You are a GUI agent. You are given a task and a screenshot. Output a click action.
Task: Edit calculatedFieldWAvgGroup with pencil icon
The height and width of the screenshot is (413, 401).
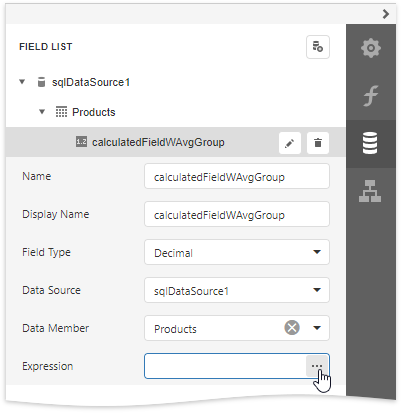point(290,143)
